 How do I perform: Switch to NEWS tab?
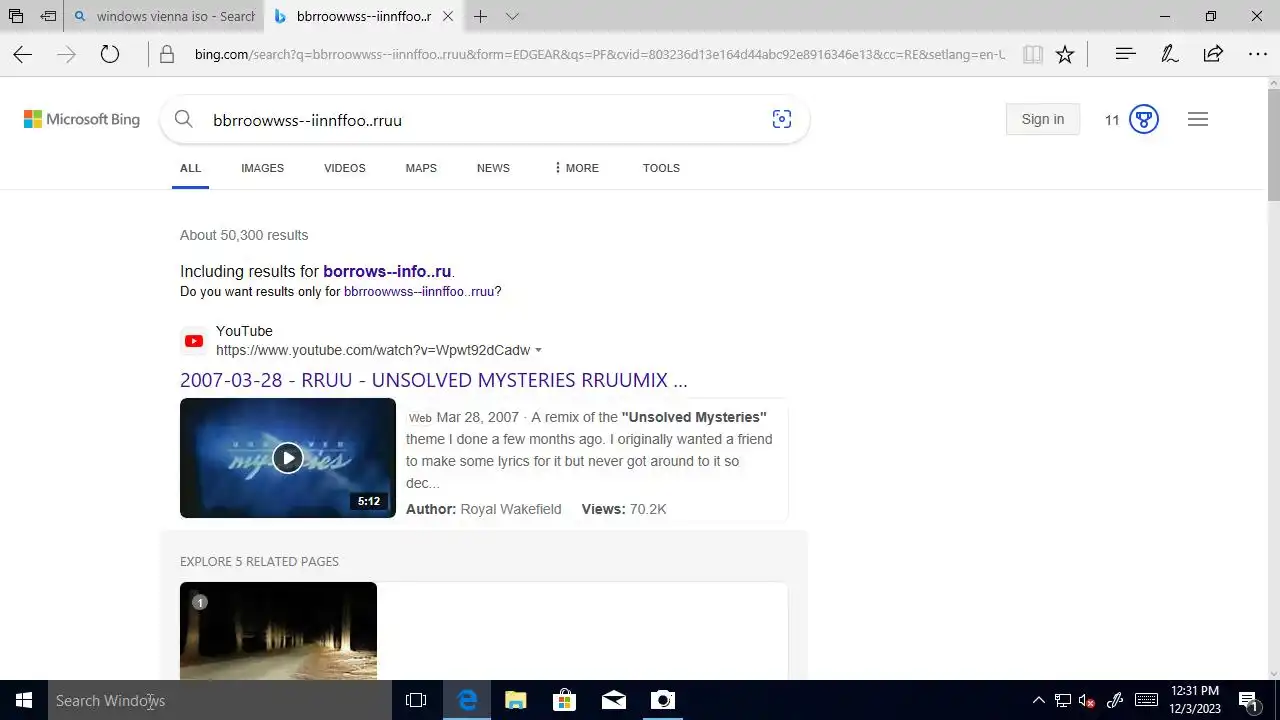493,168
